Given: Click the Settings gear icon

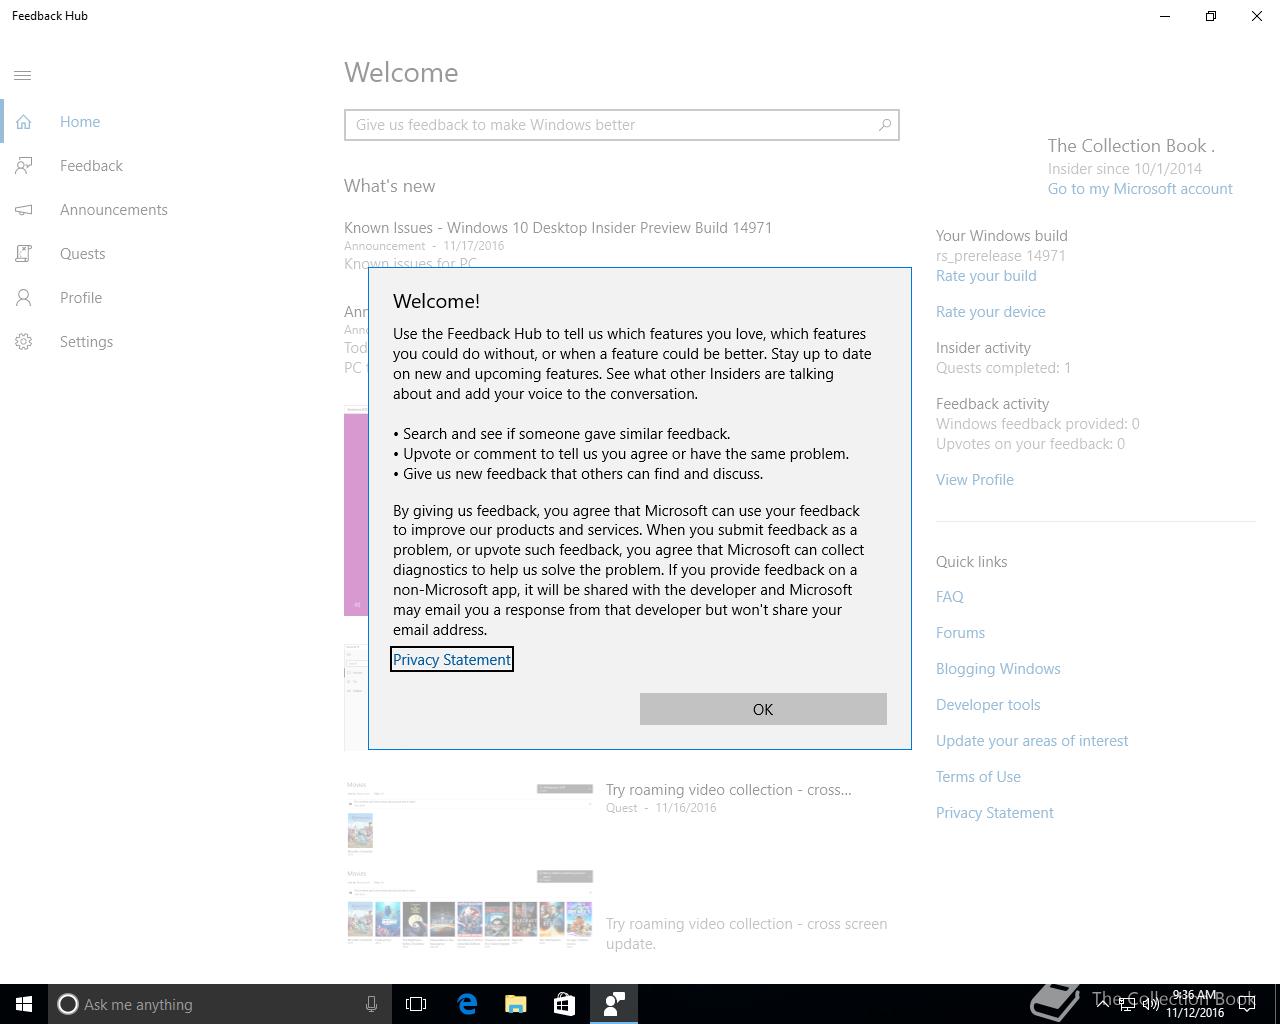Looking at the screenshot, I should coord(23,342).
